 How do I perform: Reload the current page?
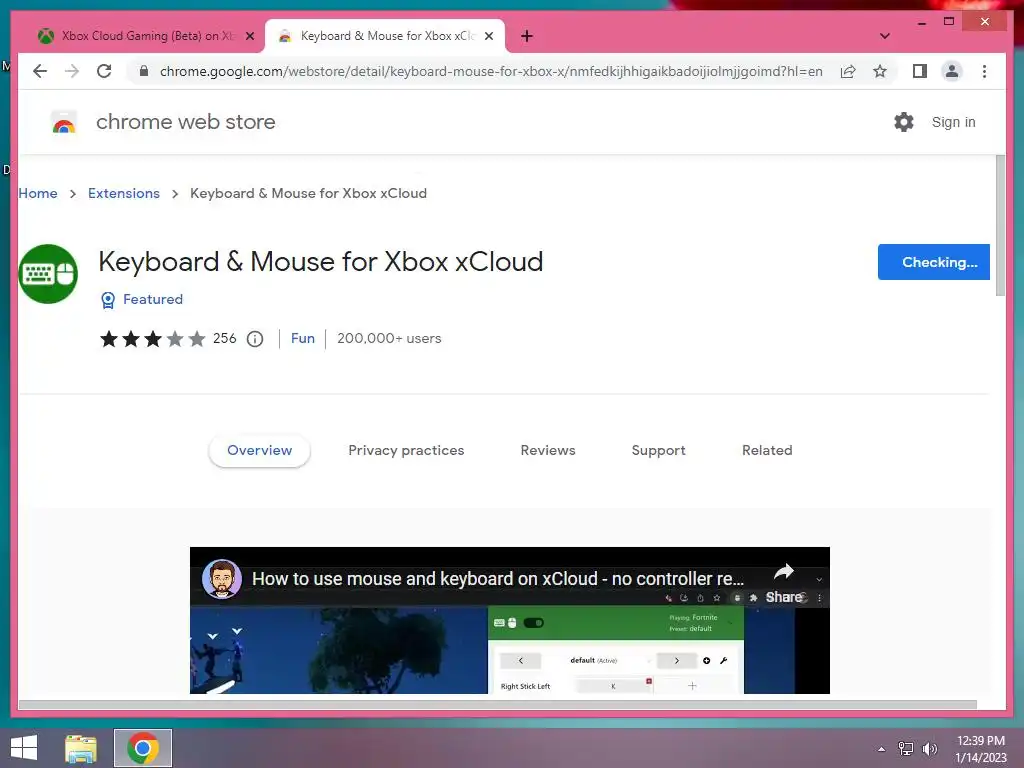coord(104,71)
